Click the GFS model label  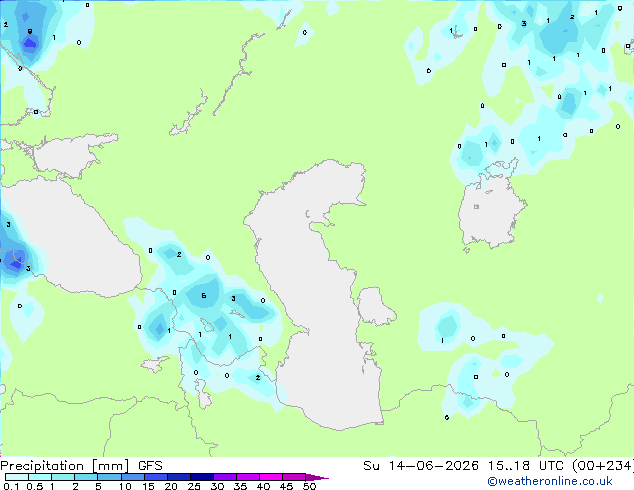coord(150,466)
